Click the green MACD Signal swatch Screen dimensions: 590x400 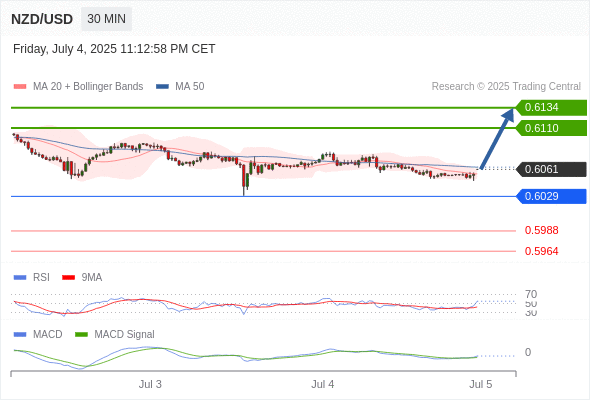point(81,334)
